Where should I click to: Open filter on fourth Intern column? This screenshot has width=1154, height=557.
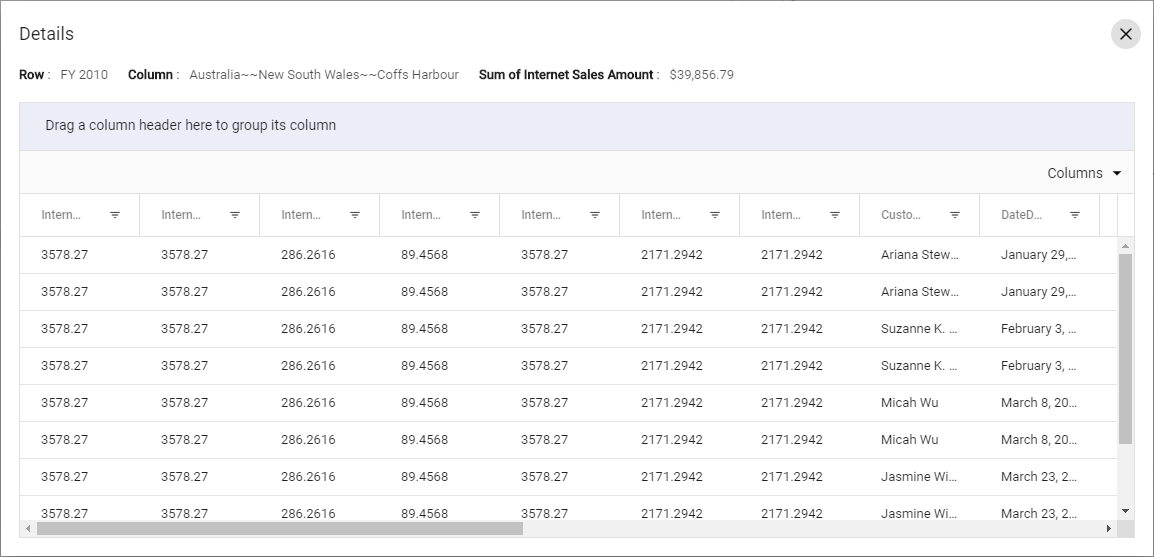(x=475, y=215)
